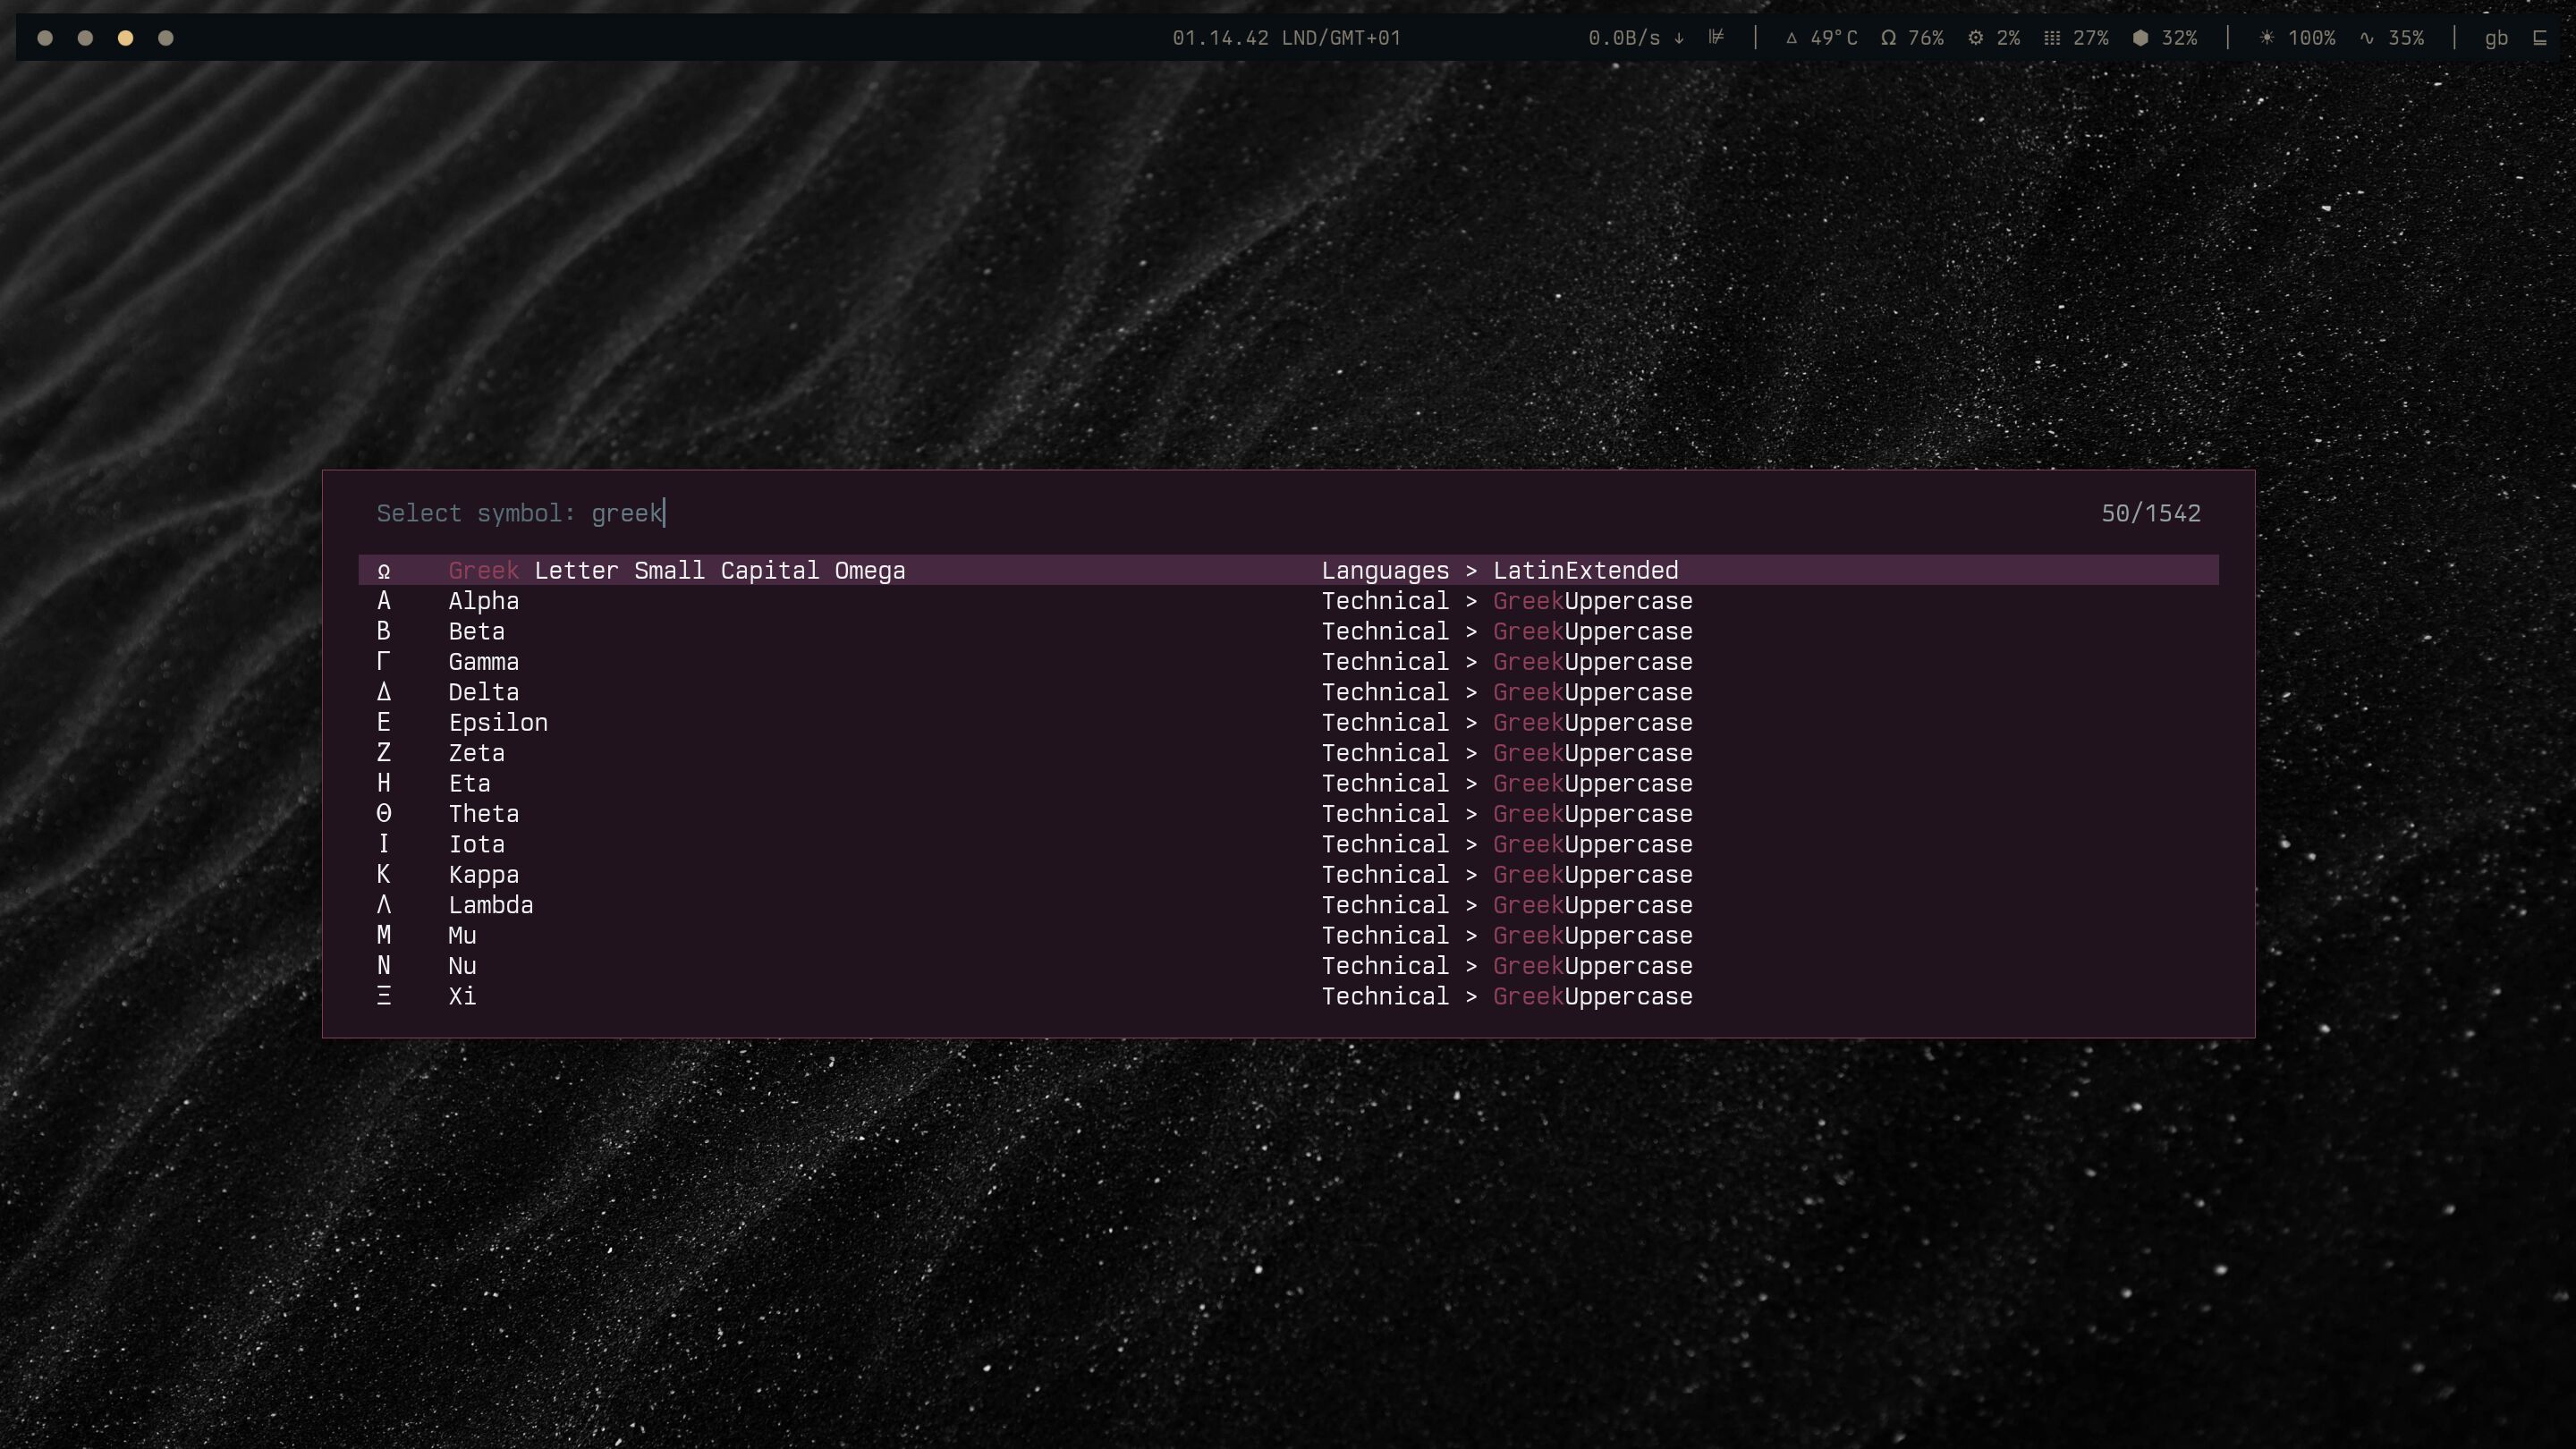Click the highlighted workspace dot in the top bar

click(x=125, y=38)
